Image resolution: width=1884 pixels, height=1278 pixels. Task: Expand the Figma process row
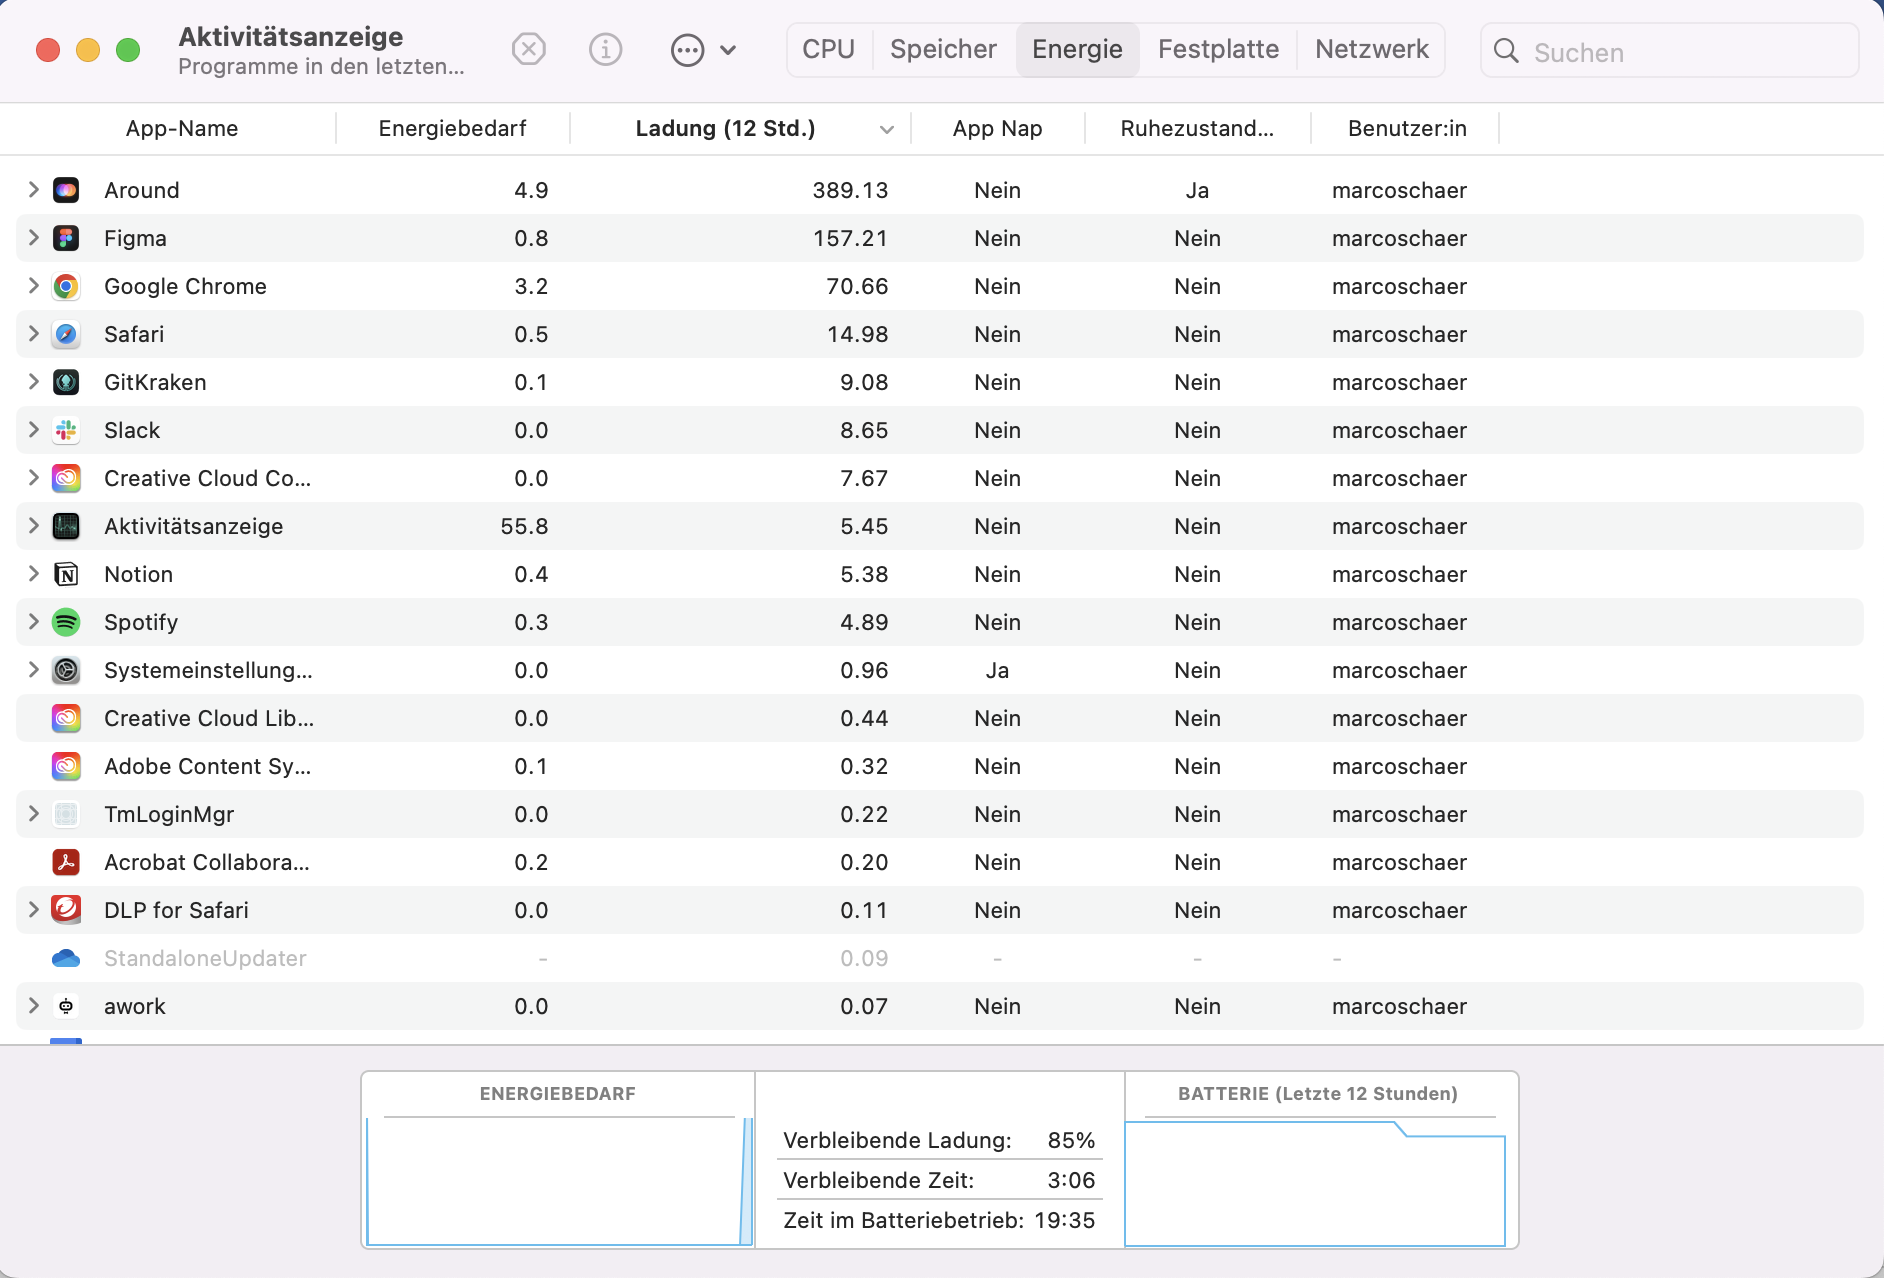[33, 238]
